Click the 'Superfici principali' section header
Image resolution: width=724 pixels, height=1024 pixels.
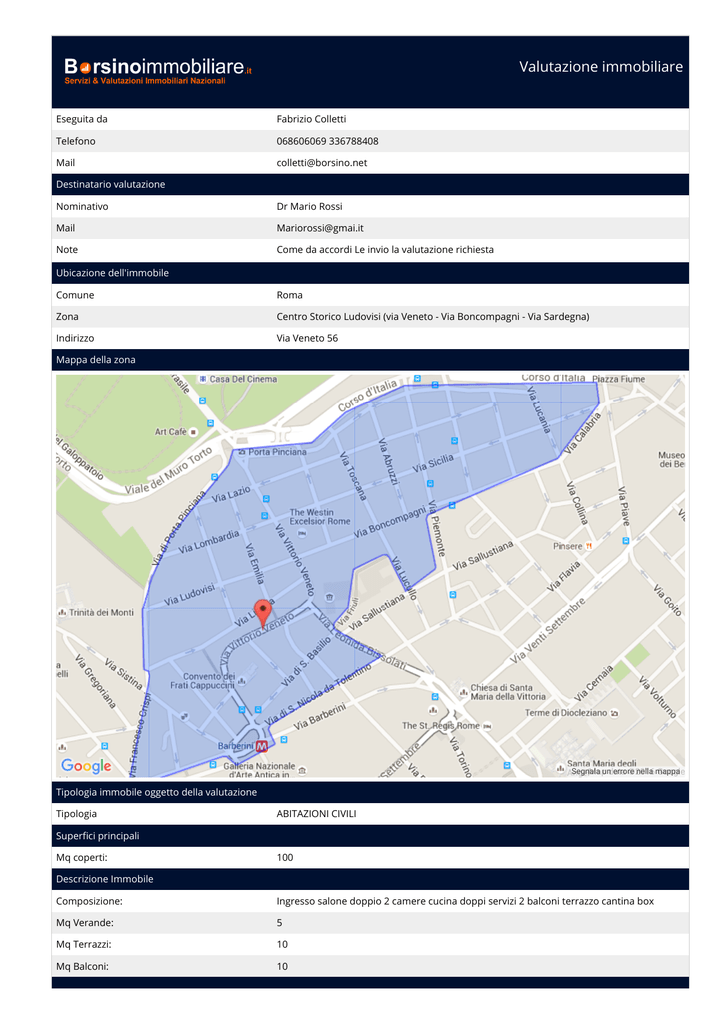(x=370, y=836)
